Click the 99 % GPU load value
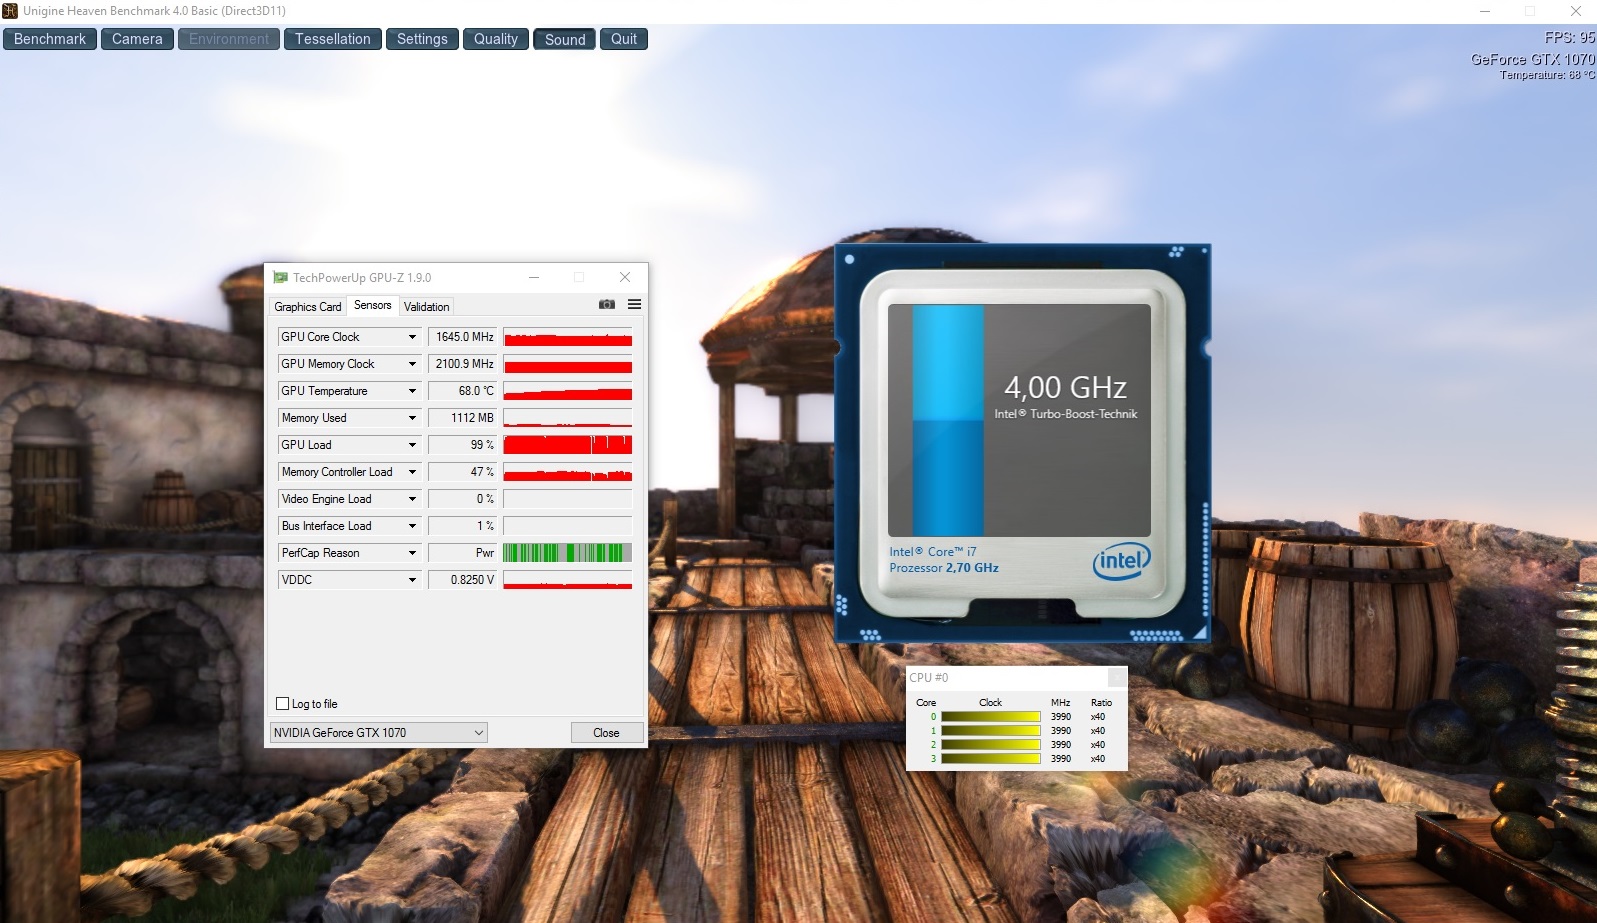This screenshot has height=923, width=1597. coord(463,445)
